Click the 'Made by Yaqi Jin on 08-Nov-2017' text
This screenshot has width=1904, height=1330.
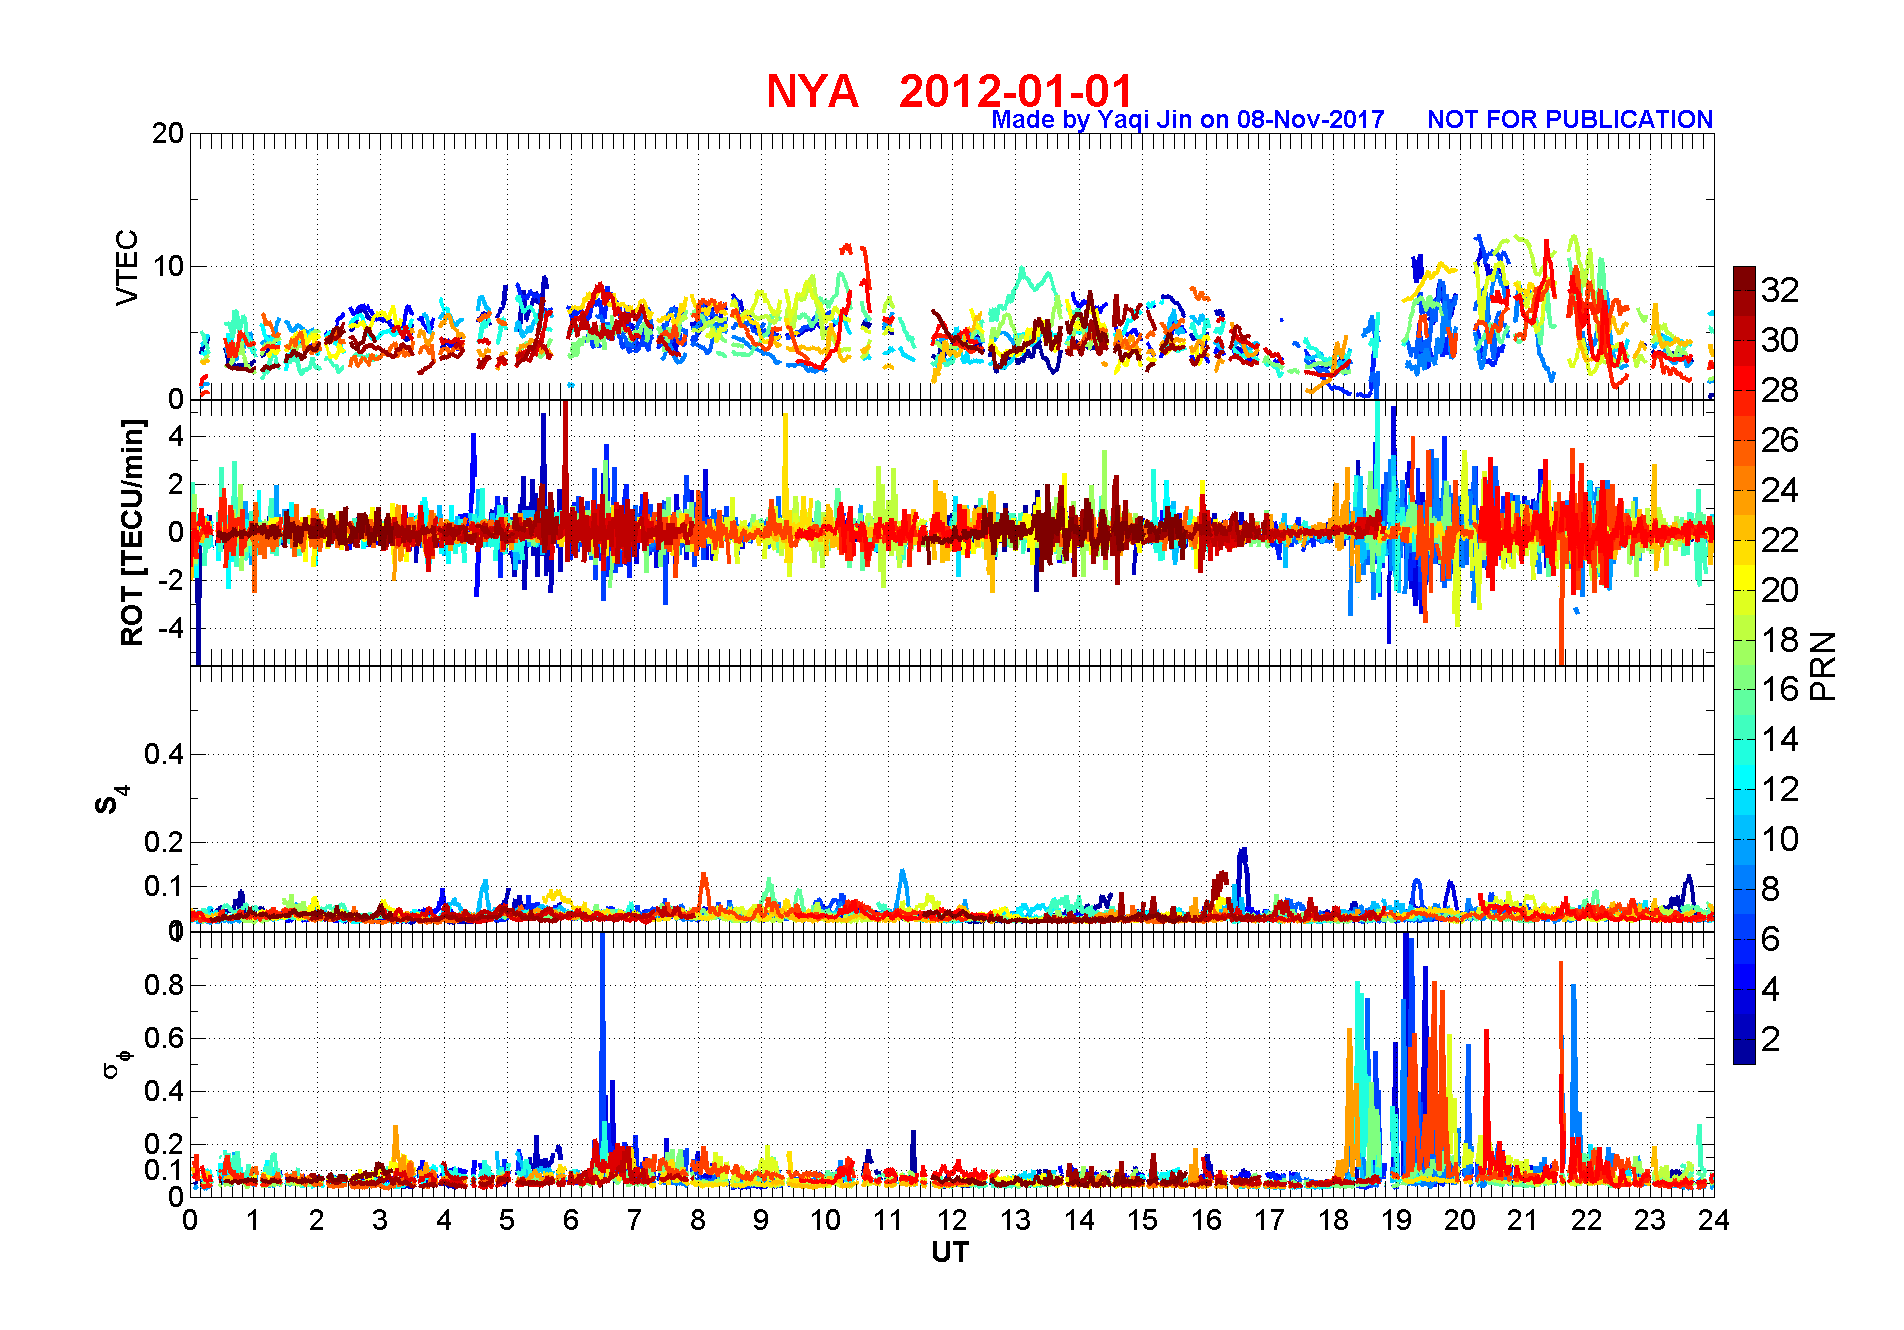tap(1188, 120)
